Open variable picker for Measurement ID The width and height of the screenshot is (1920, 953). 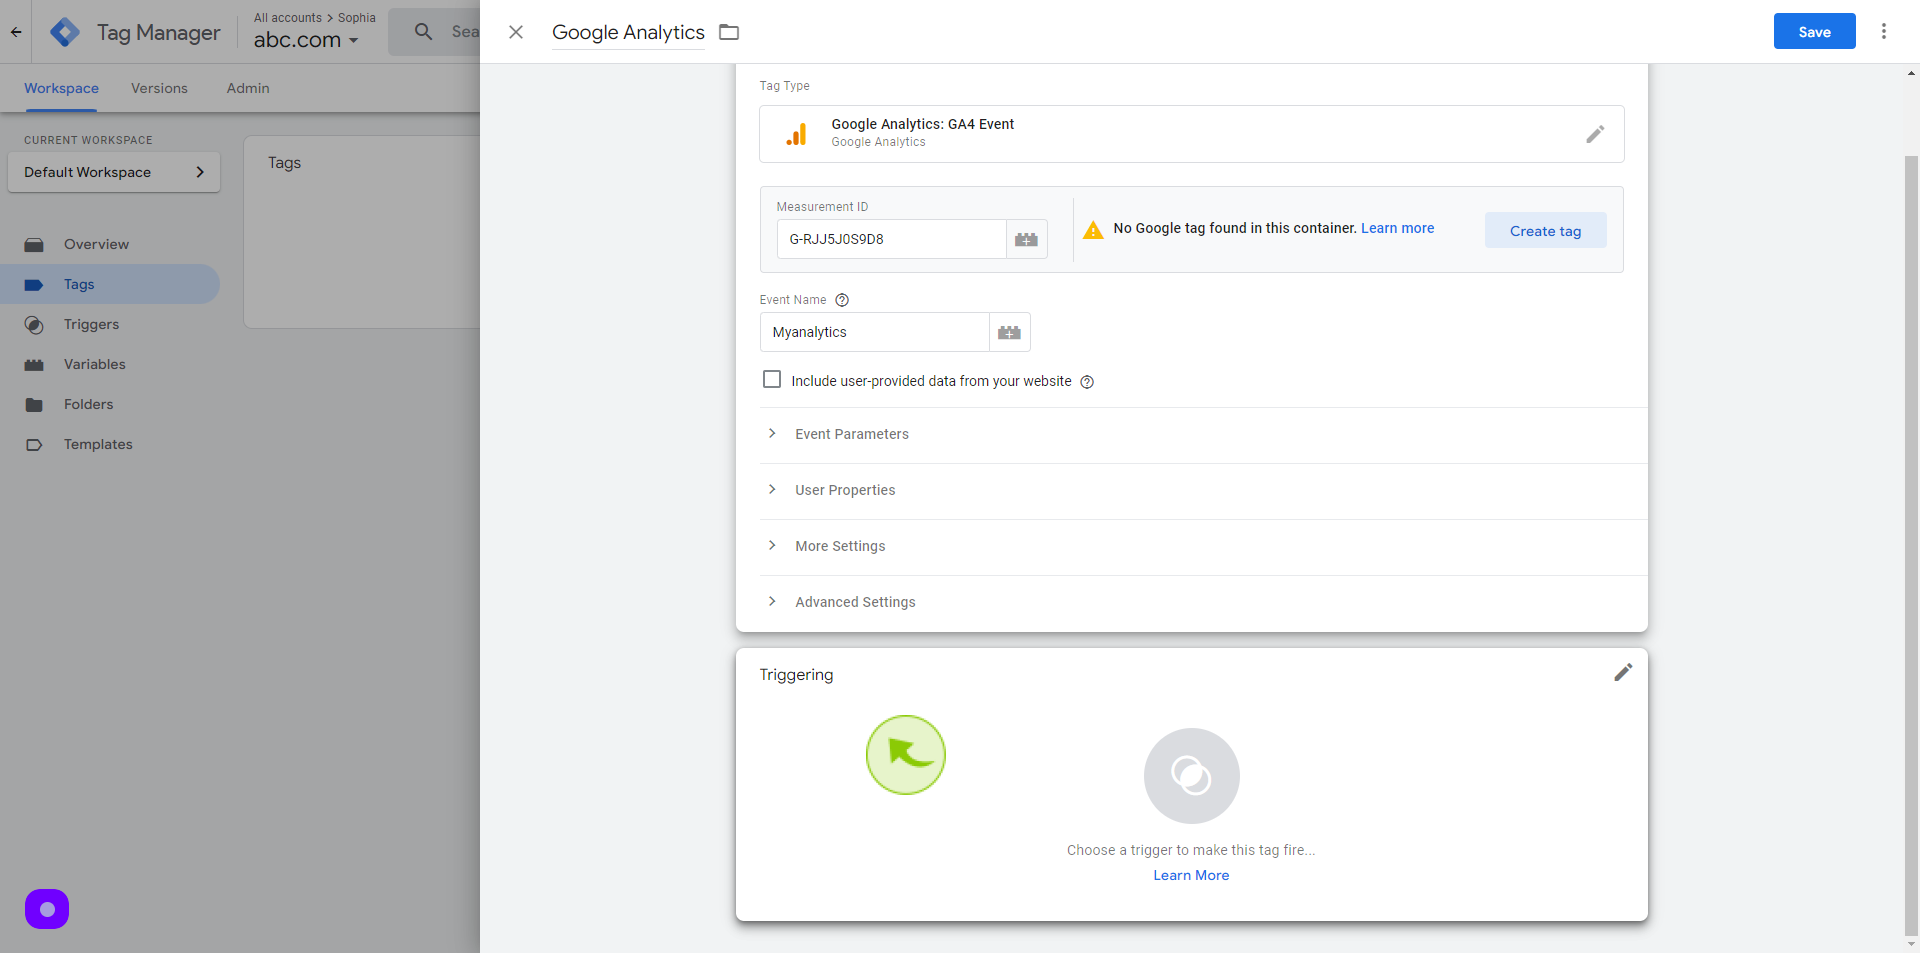click(1027, 239)
